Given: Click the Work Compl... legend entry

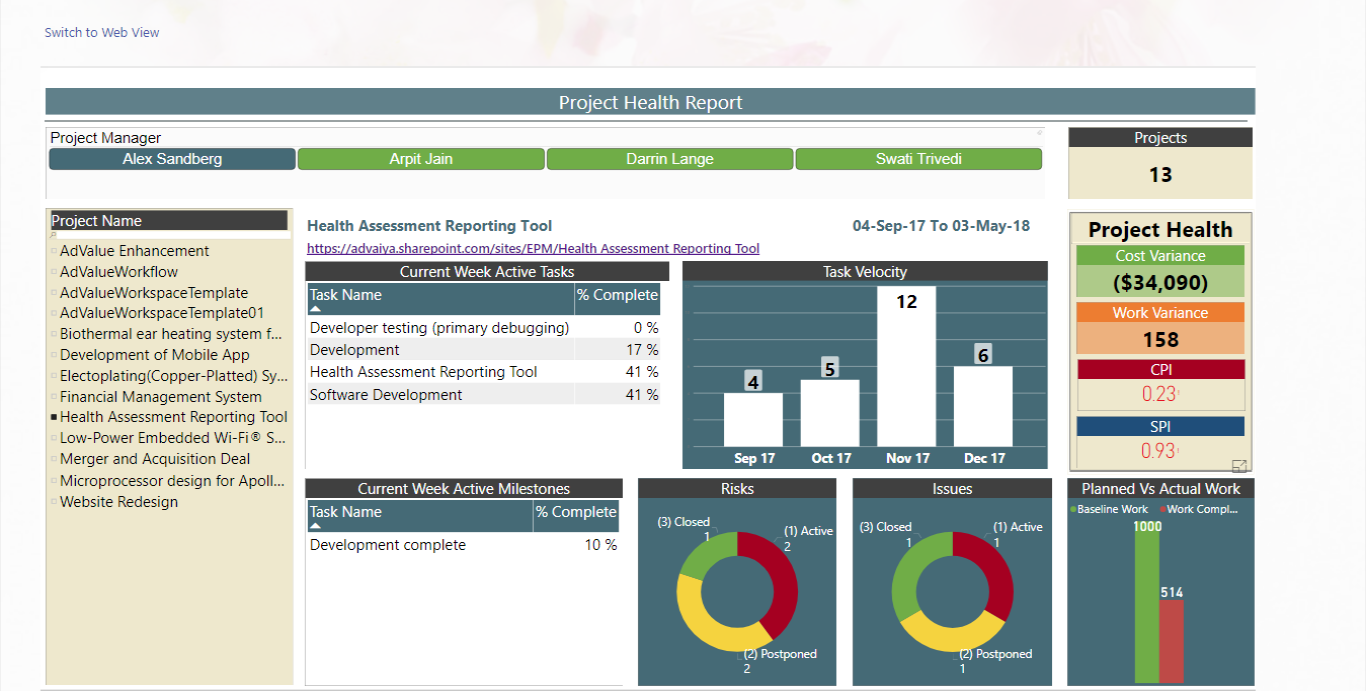Looking at the screenshot, I should (x=1199, y=509).
